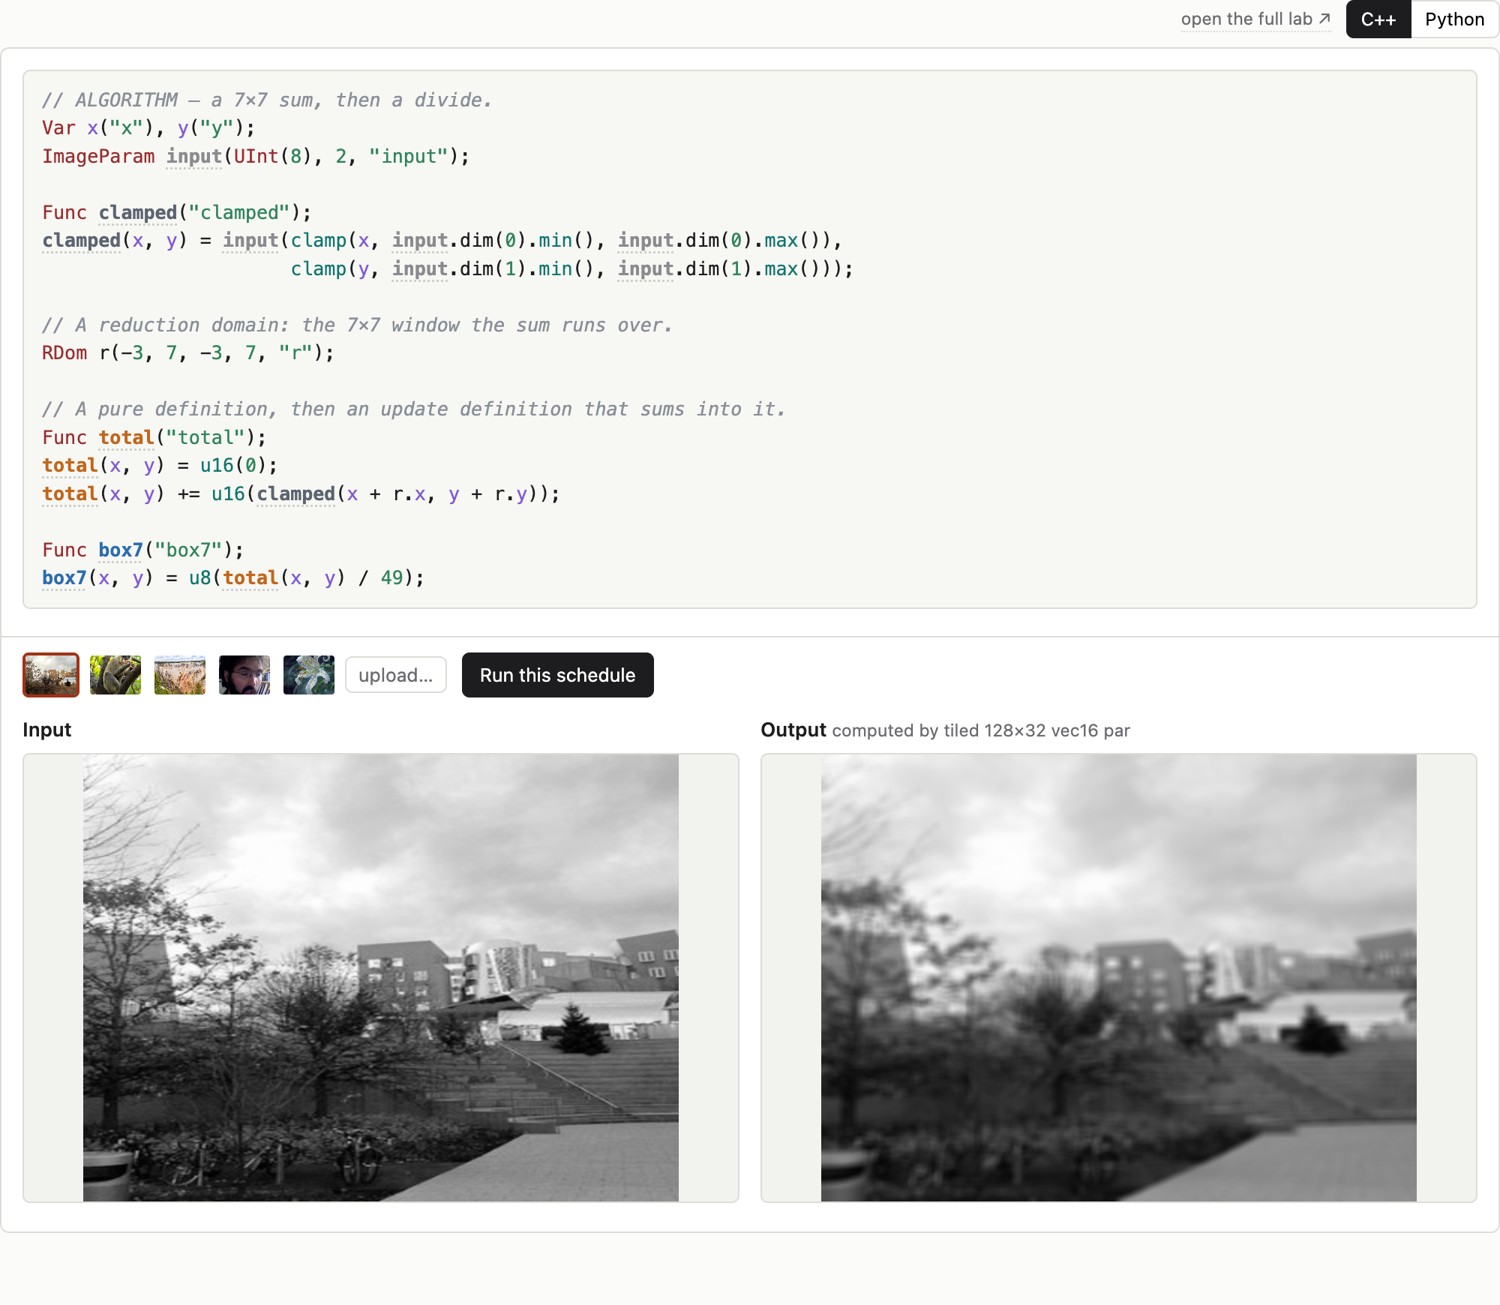Select the bearded man sample thumbnail
The height and width of the screenshot is (1305, 1500).
[244, 675]
